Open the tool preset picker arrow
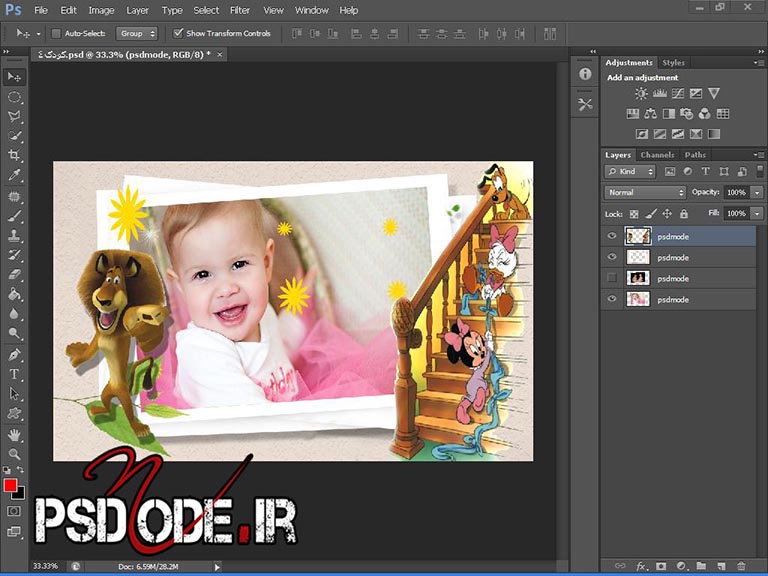The height and width of the screenshot is (576, 768). click(x=38, y=34)
